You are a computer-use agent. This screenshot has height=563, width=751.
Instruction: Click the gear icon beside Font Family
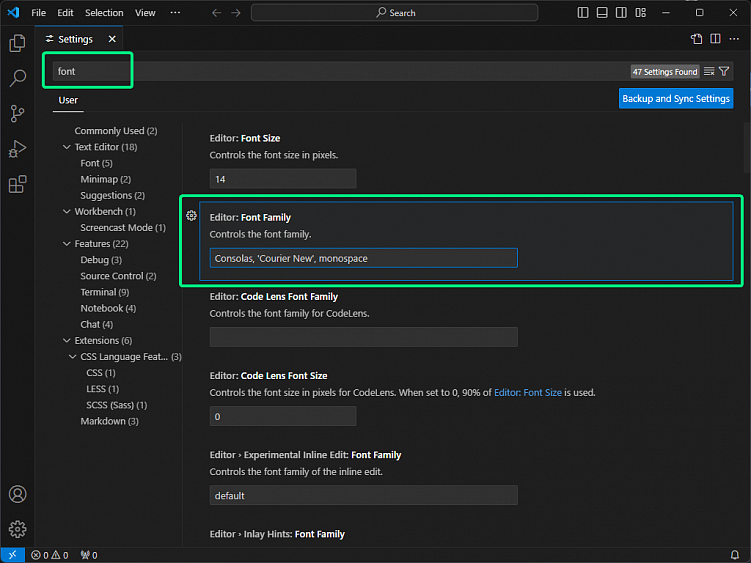click(x=191, y=216)
